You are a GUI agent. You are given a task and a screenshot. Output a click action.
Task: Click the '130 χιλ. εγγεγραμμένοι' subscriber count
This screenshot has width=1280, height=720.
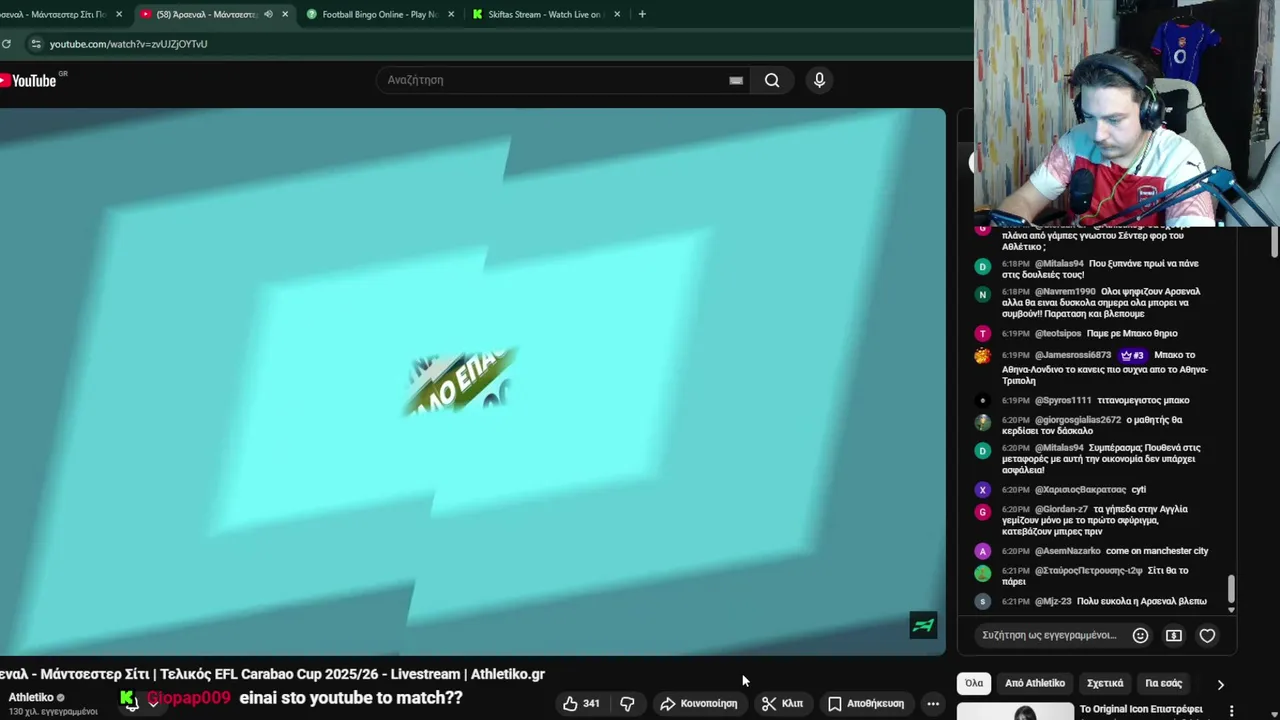pos(53,712)
